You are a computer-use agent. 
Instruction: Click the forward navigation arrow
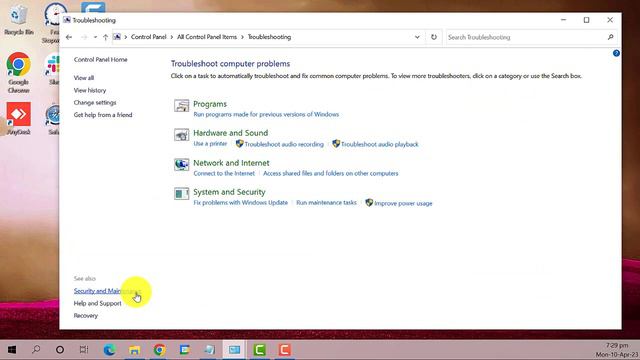point(84,37)
